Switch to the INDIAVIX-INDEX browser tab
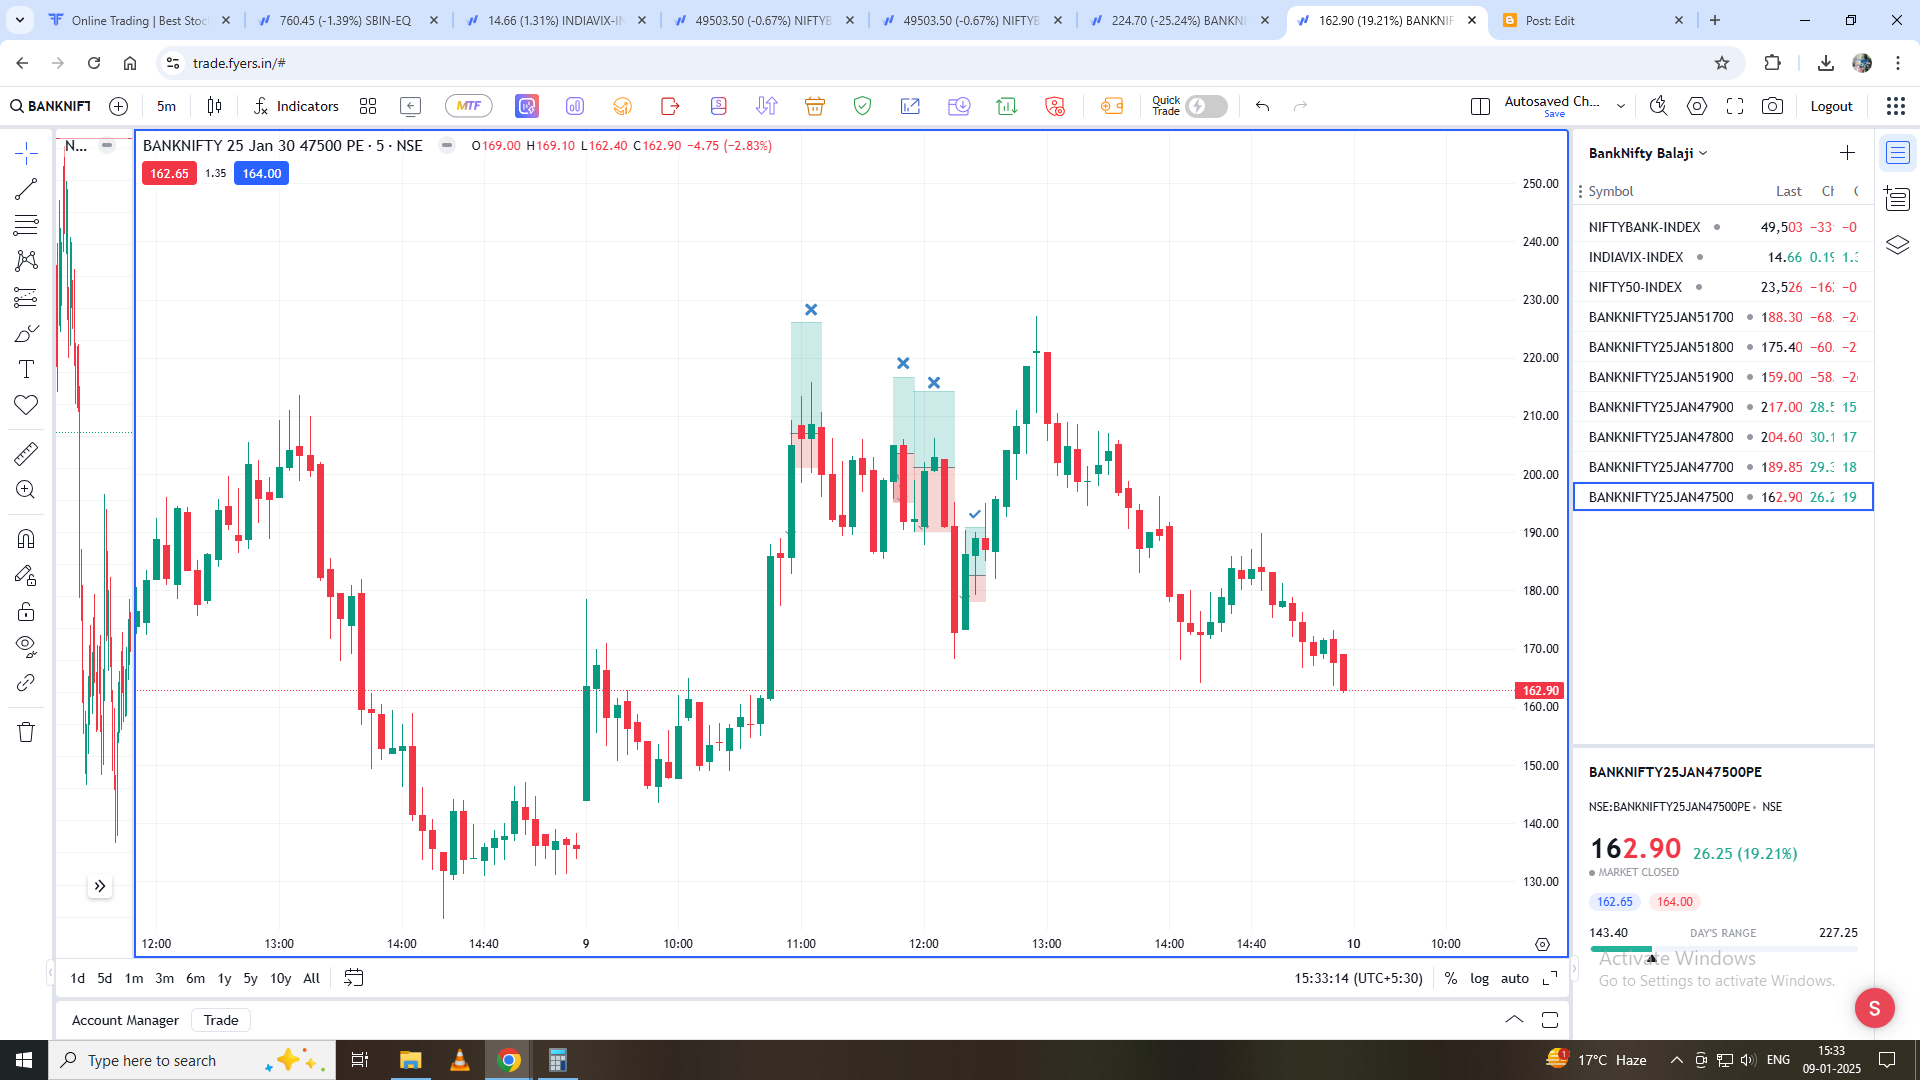Screen dimensions: 1920x1080 click(x=555, y=20)
